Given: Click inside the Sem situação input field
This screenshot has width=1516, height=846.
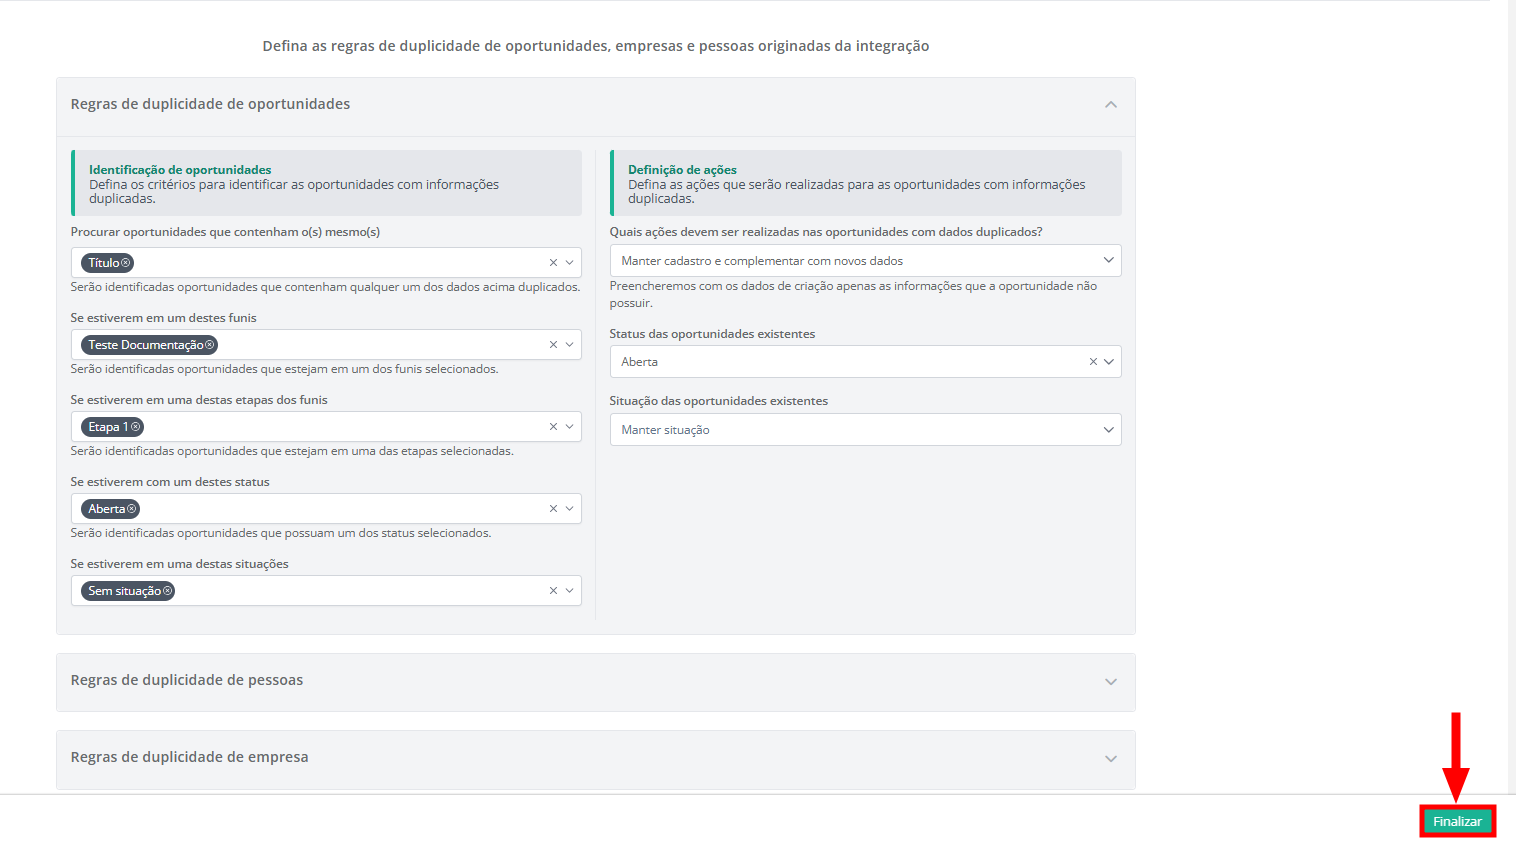Looking at the screenshot, I should [350, 591].
